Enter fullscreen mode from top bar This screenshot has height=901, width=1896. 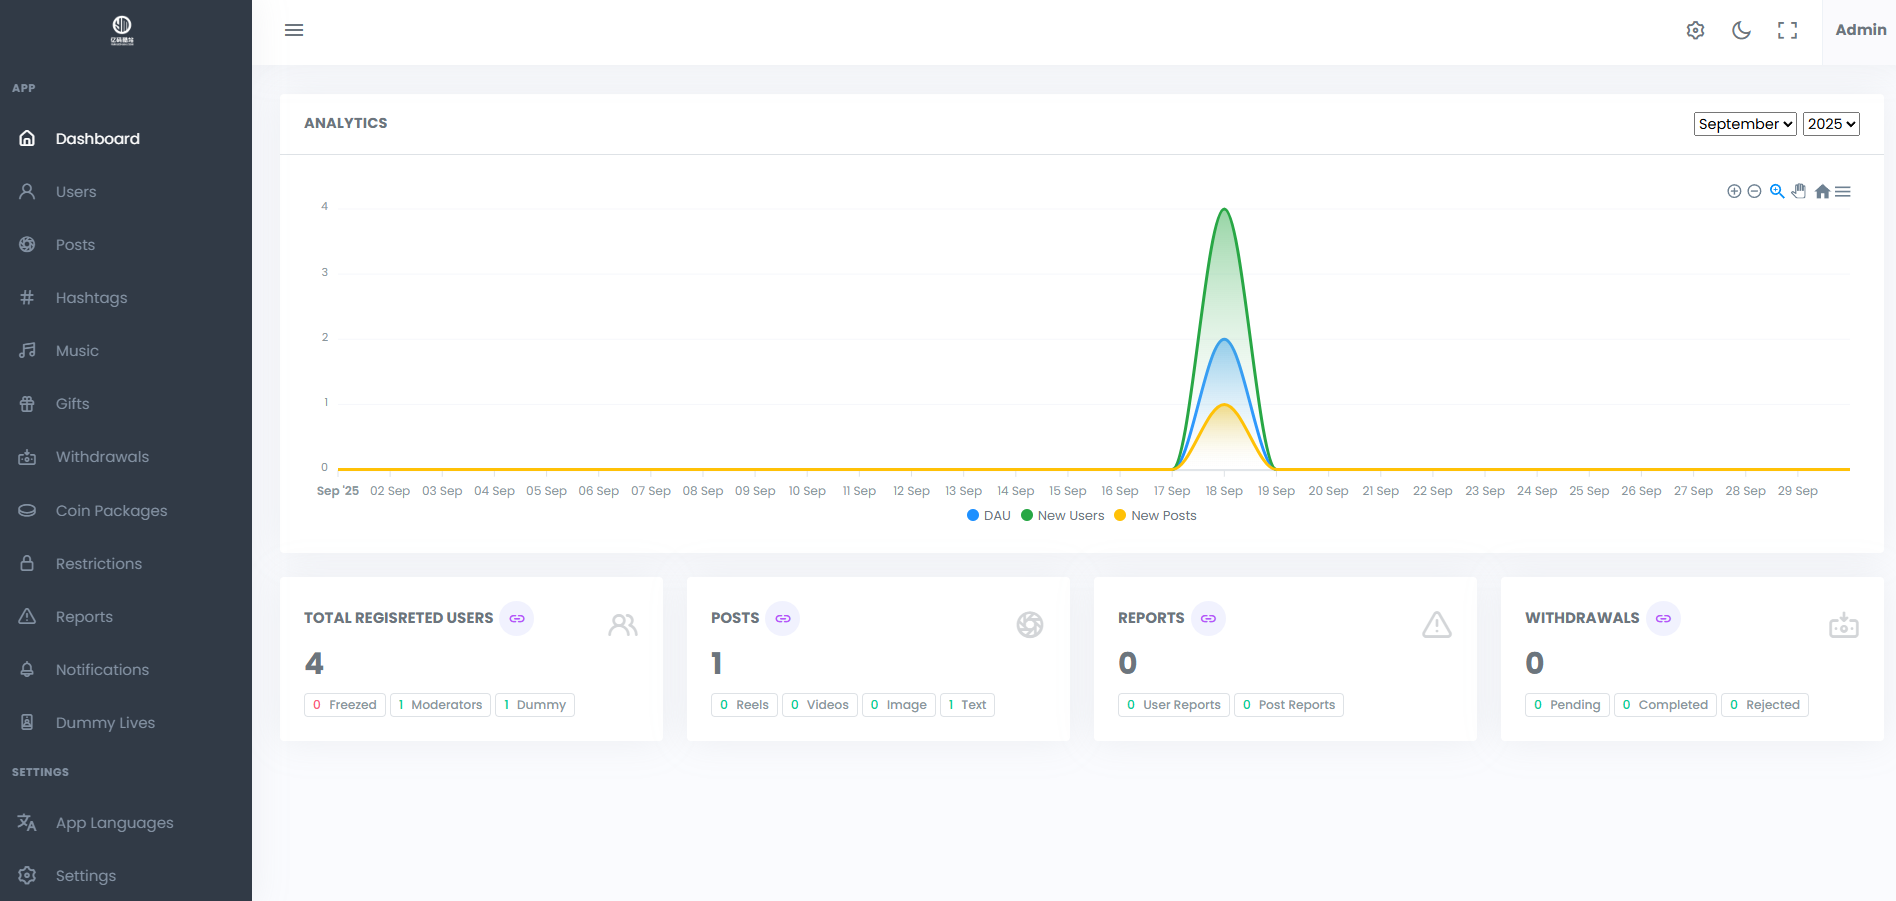coord(1787,30)
